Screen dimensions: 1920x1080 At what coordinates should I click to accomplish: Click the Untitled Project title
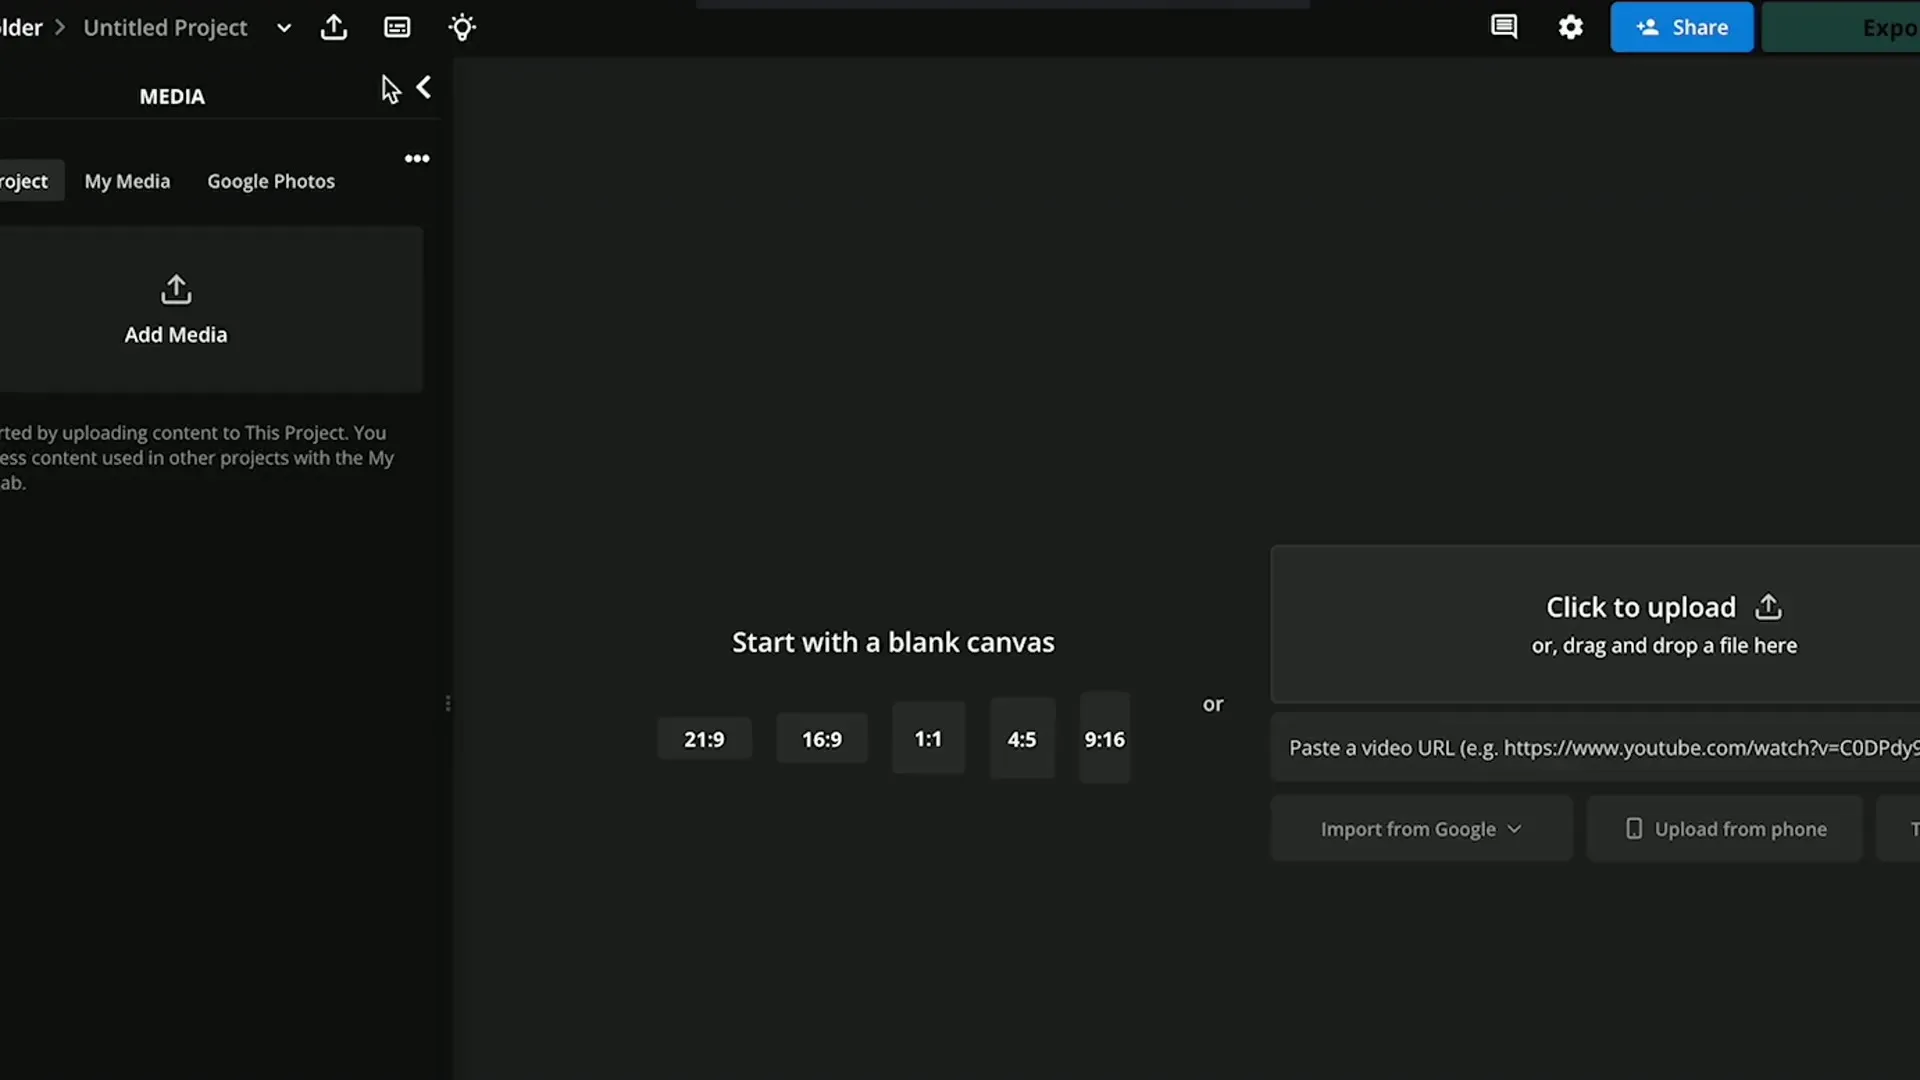coord(165,28)
